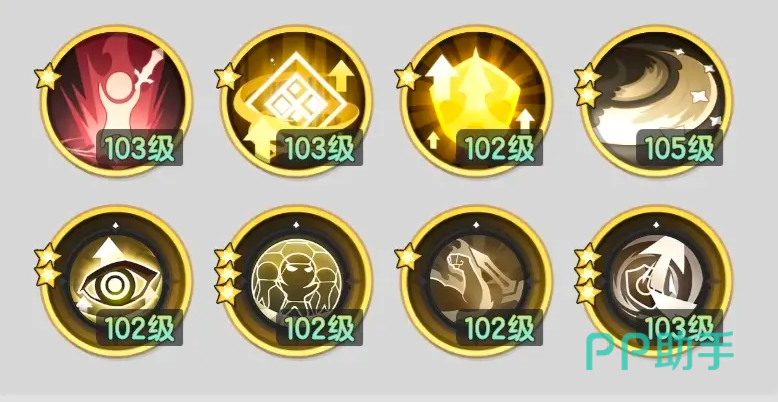Select the eye with up arrow skill
Screen dimensions: 778x402
tap(116, 281)
